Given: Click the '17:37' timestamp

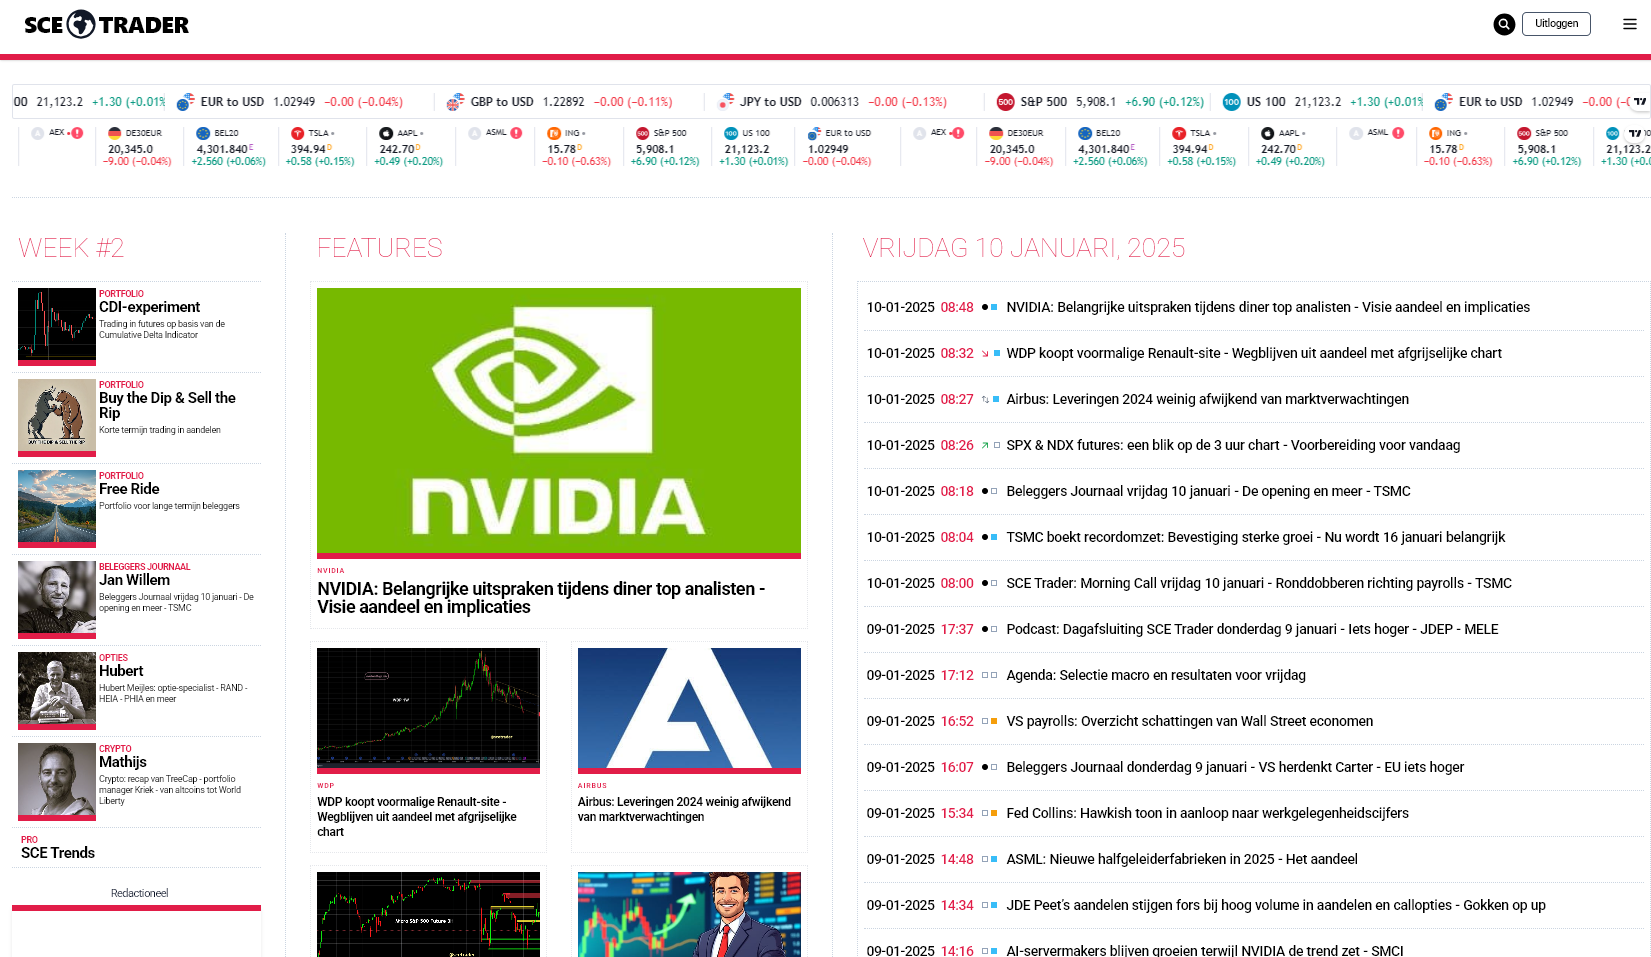Looking at the screenshot, I should [x=957, y=629].
